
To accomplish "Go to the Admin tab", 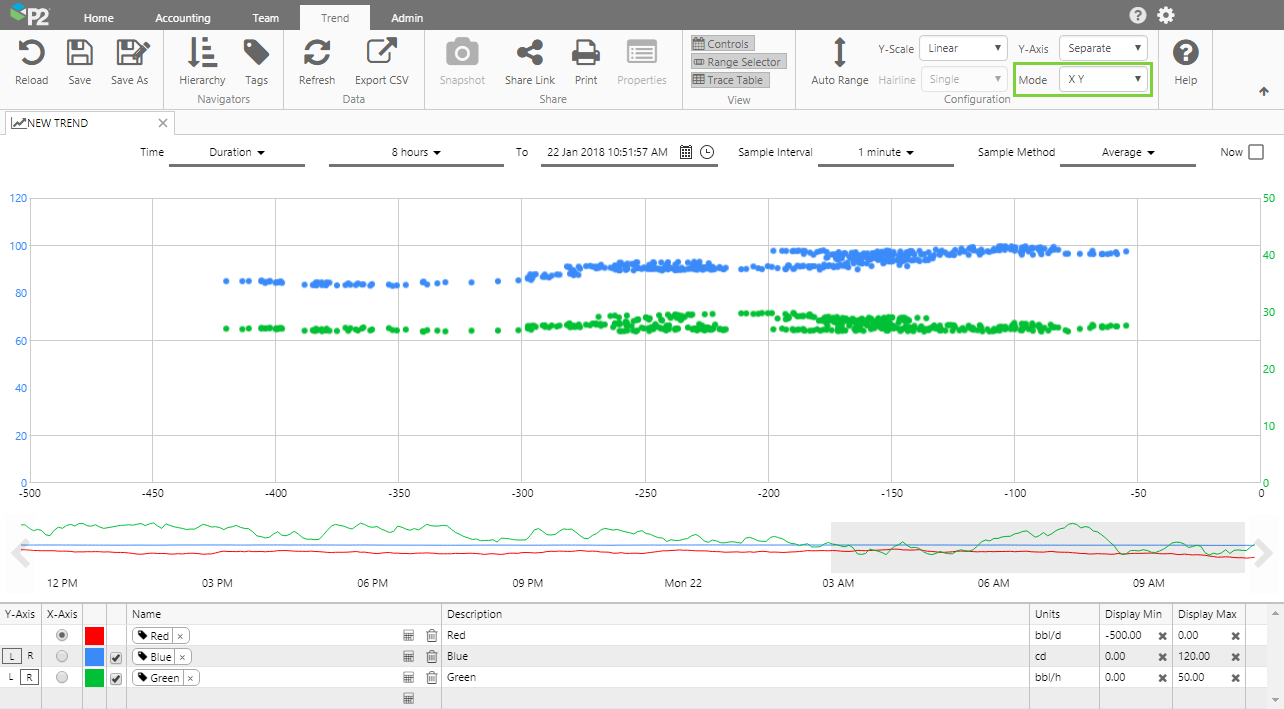I will [406, 18].
